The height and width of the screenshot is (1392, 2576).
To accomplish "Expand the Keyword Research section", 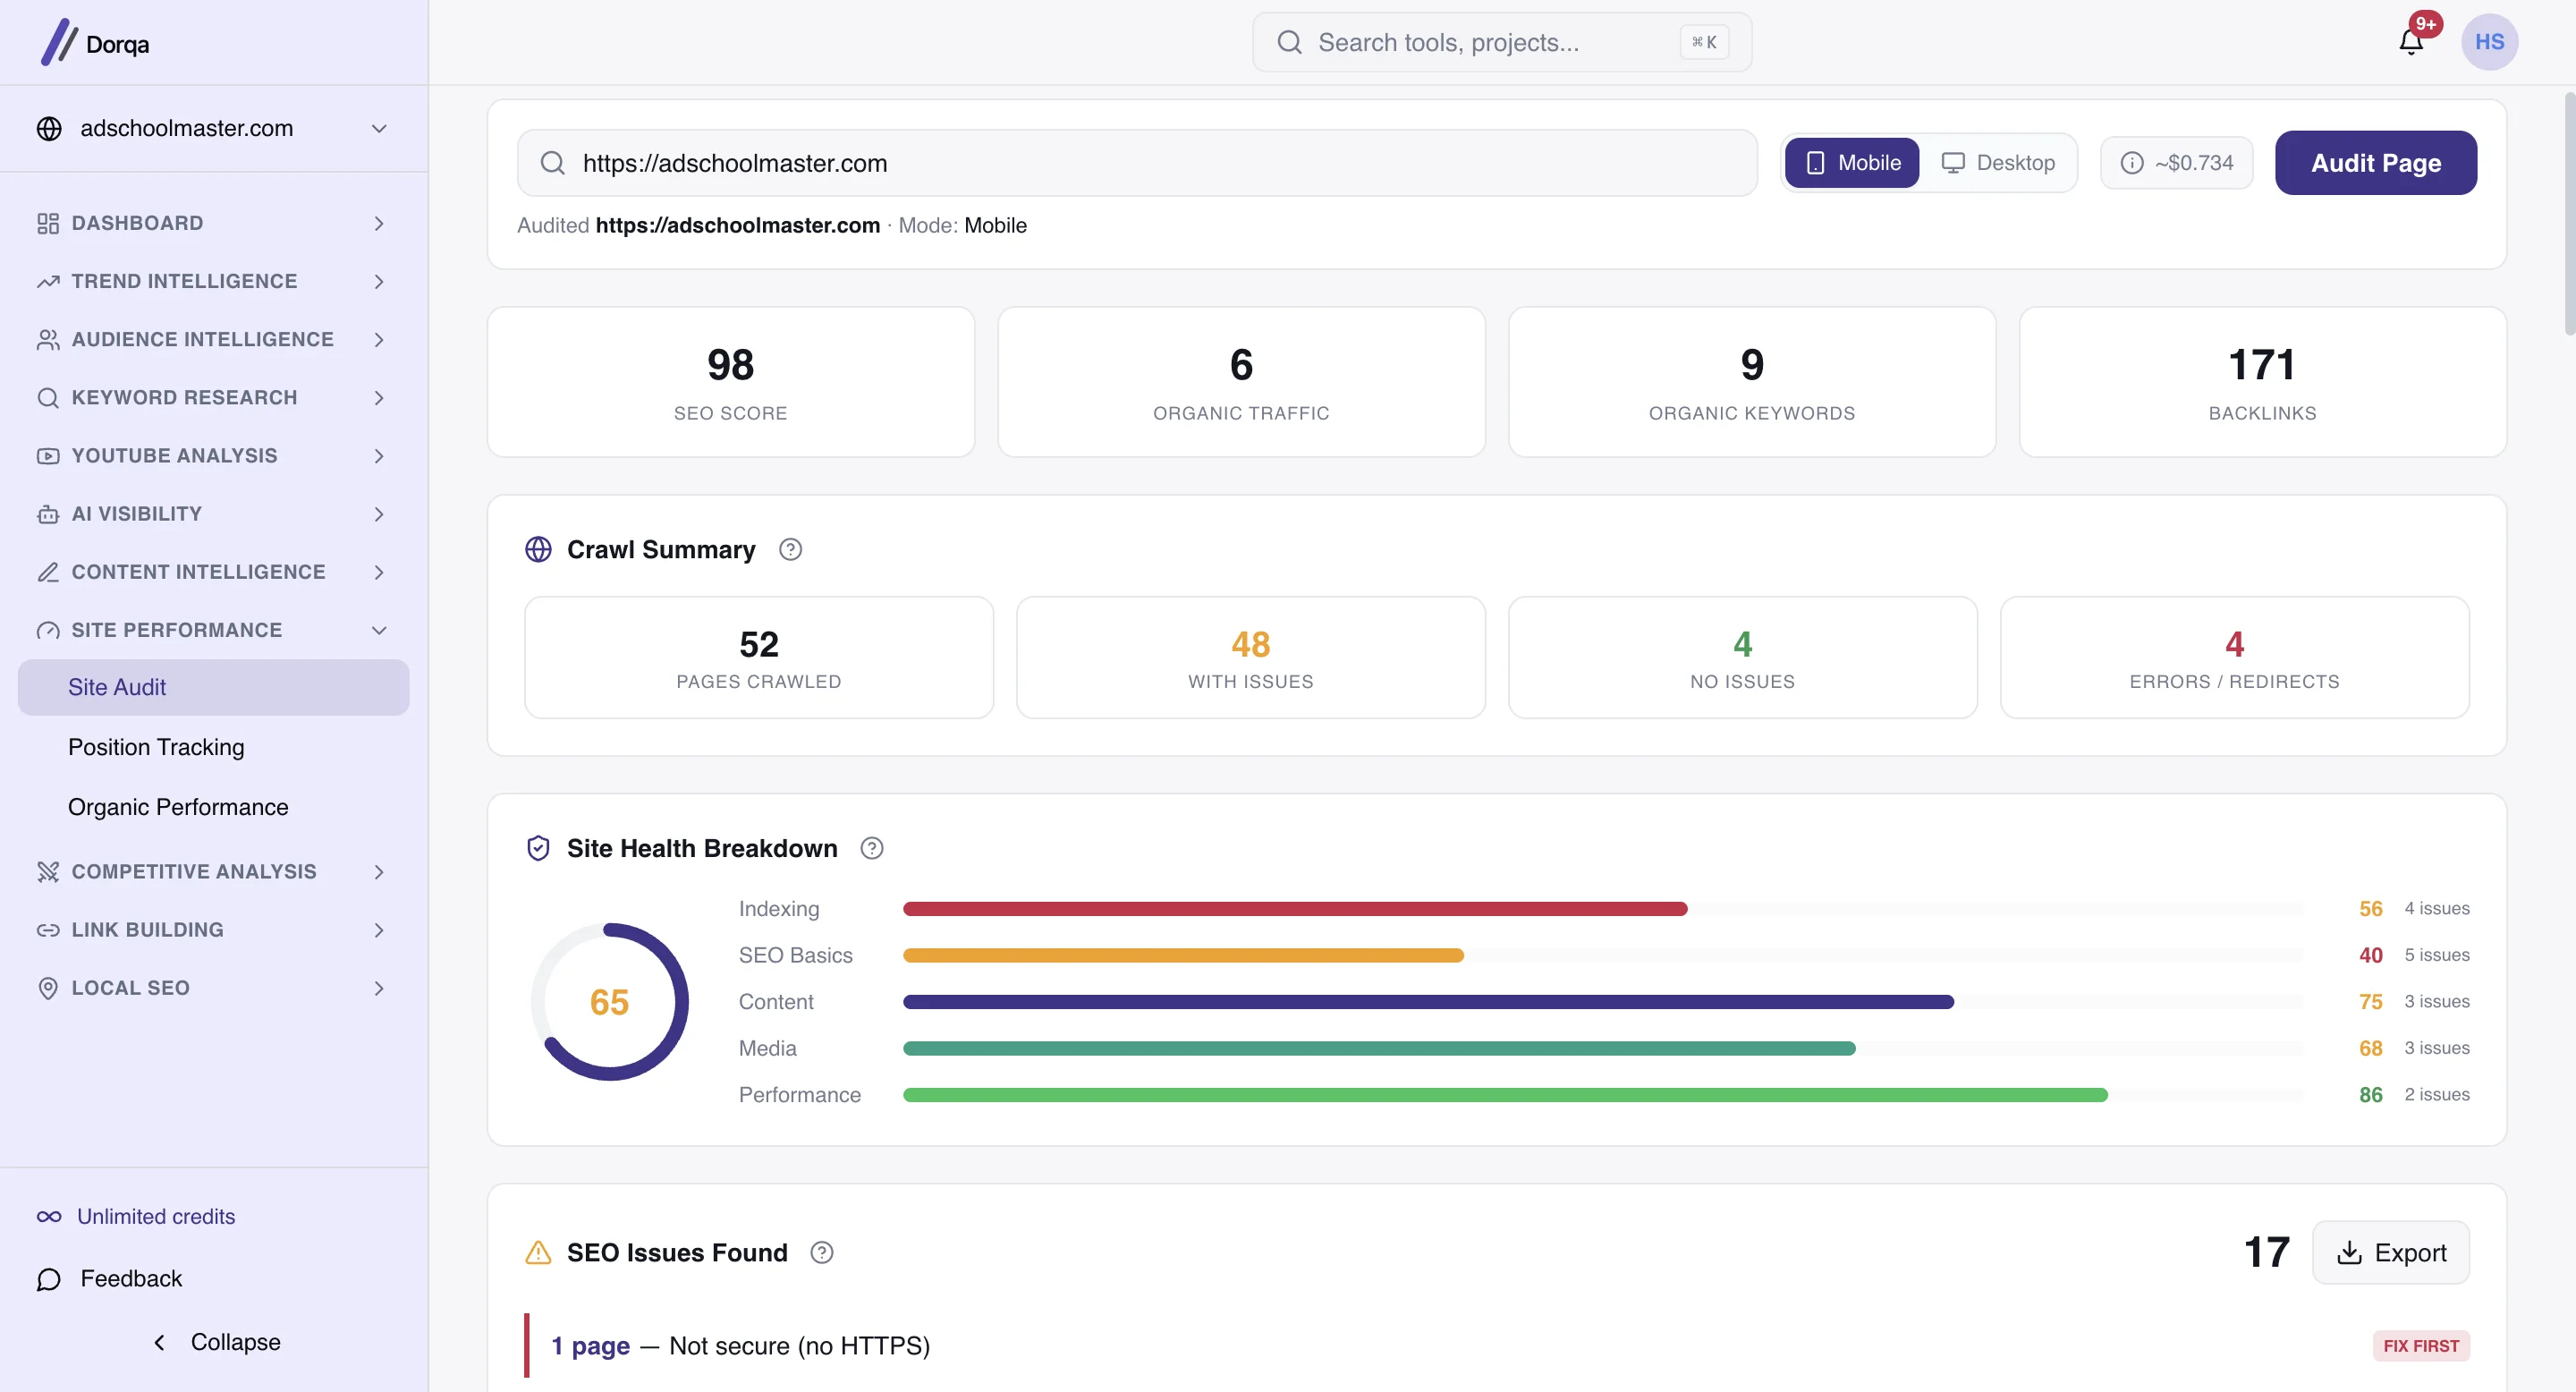I will 214,398.
